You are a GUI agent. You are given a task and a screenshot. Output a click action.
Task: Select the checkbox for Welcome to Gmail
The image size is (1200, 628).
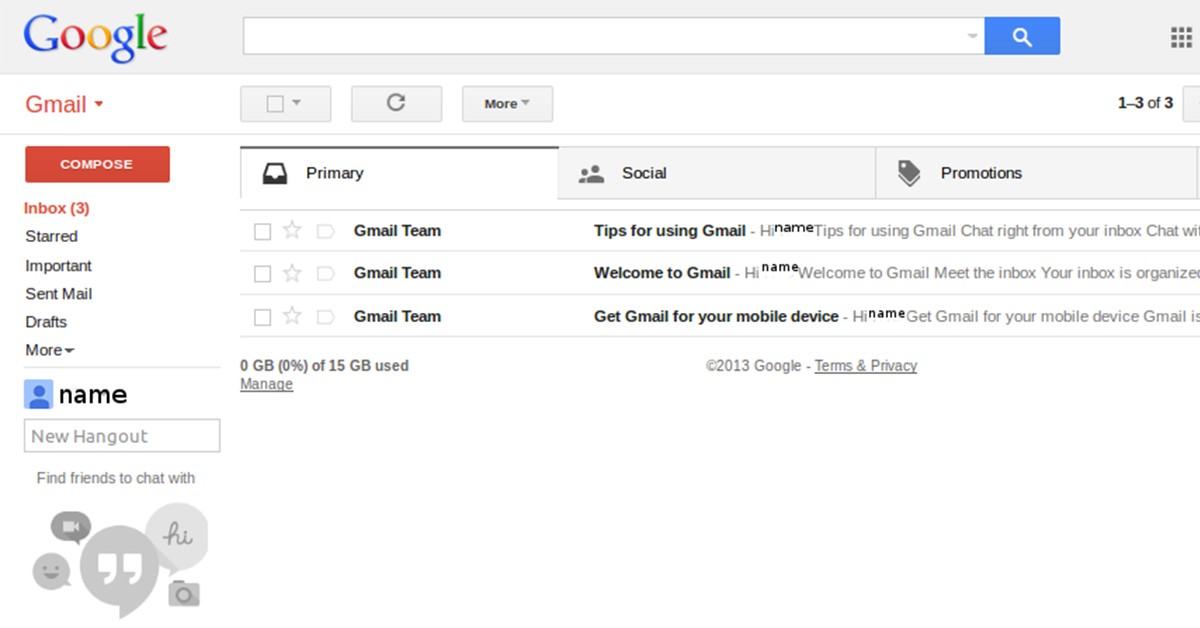pos(262,274)
